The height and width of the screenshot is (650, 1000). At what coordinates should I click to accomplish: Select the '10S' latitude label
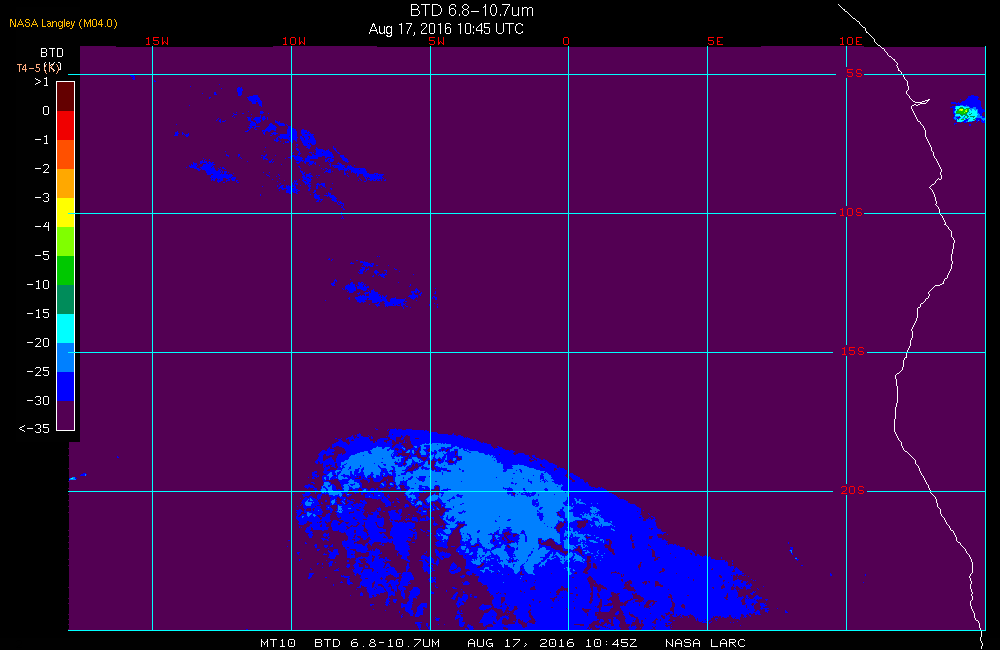pyautogui.click(x=851, y=212)
